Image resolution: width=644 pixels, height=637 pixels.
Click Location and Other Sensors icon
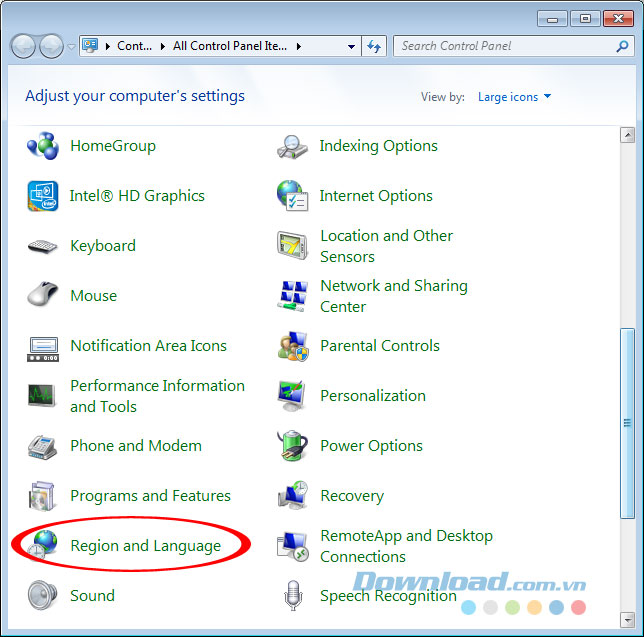[292, 246]
